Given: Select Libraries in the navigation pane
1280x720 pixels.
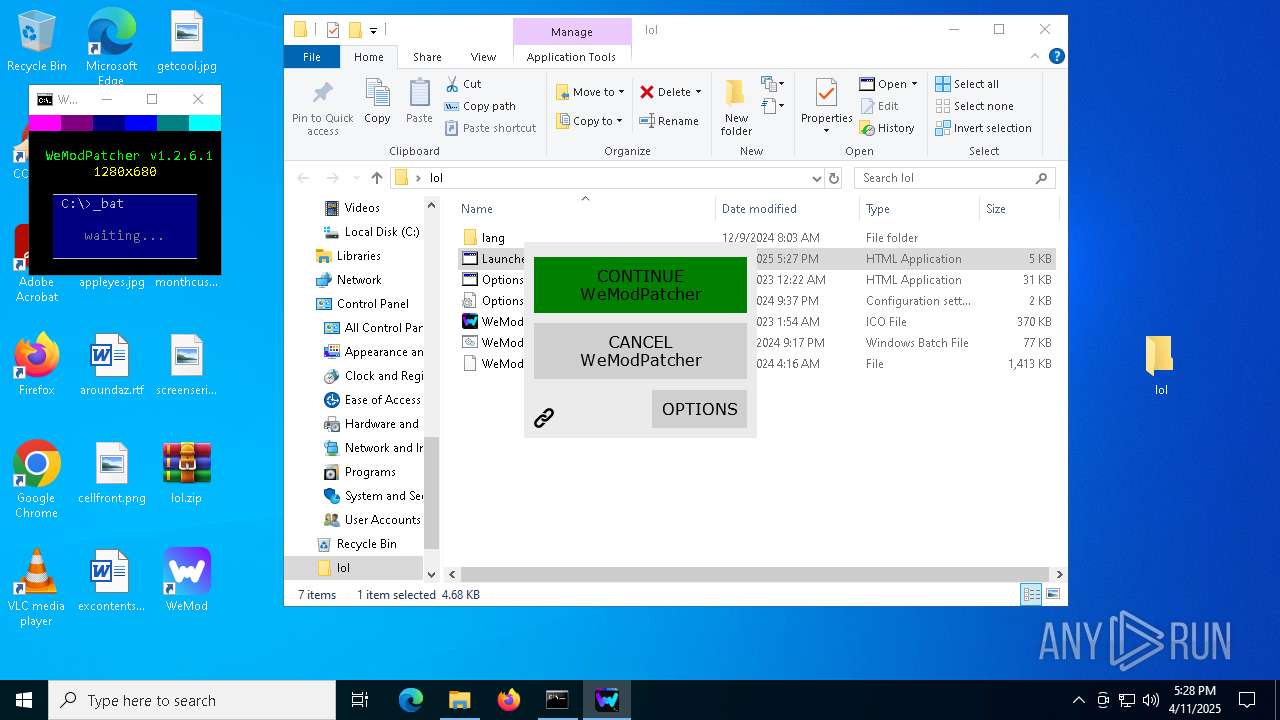Looking at the screenshot, I should point(348,256).
